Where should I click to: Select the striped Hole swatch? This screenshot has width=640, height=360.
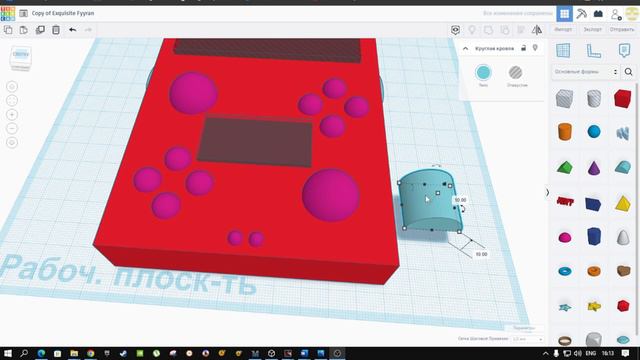516,73
